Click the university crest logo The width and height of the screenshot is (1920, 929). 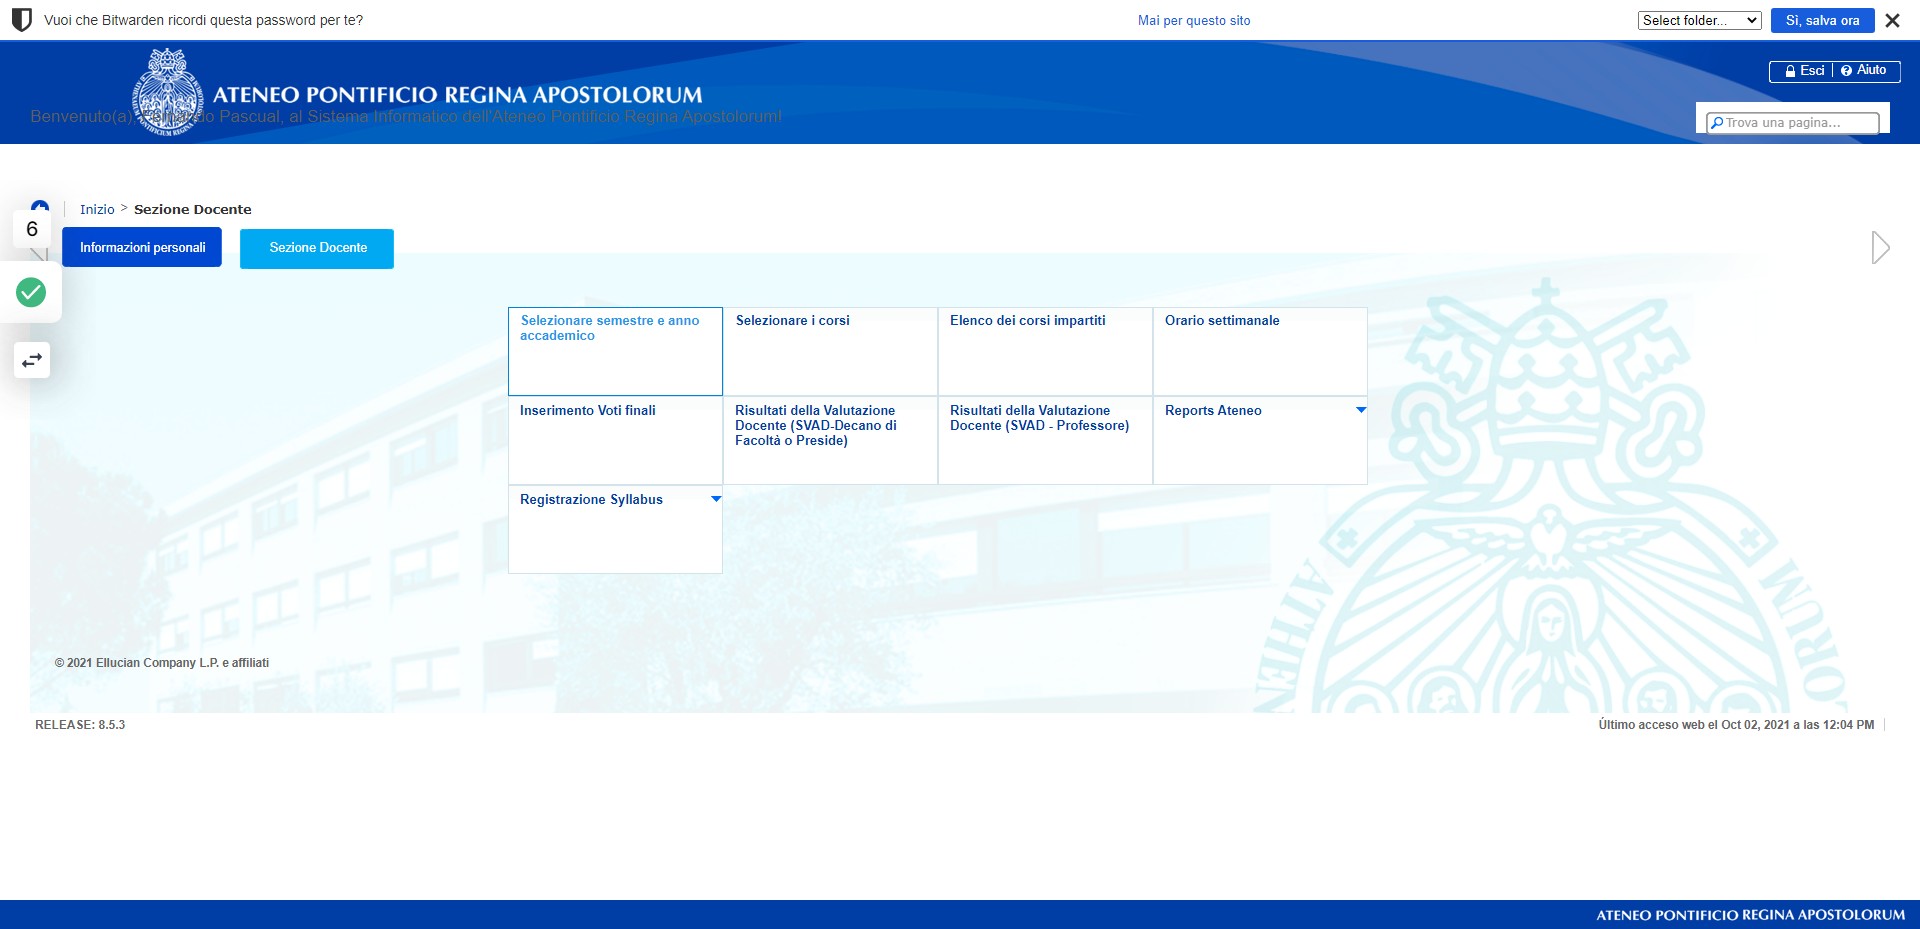pyautogui.click(x=168, y=92)
